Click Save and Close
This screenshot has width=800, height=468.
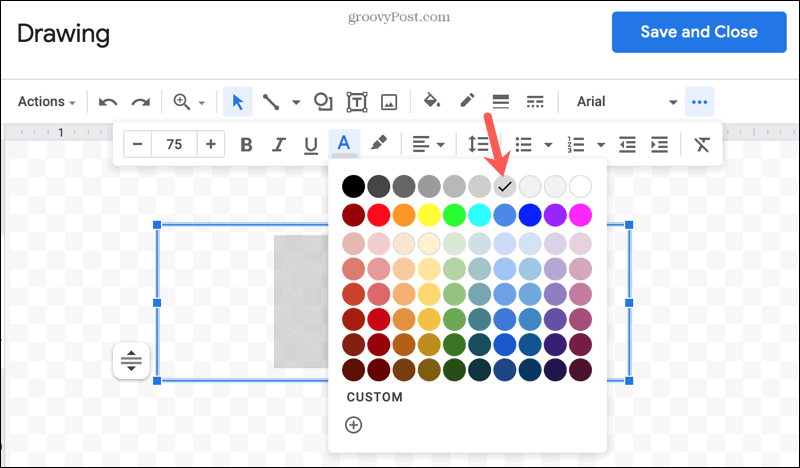(x=699, y=32)
